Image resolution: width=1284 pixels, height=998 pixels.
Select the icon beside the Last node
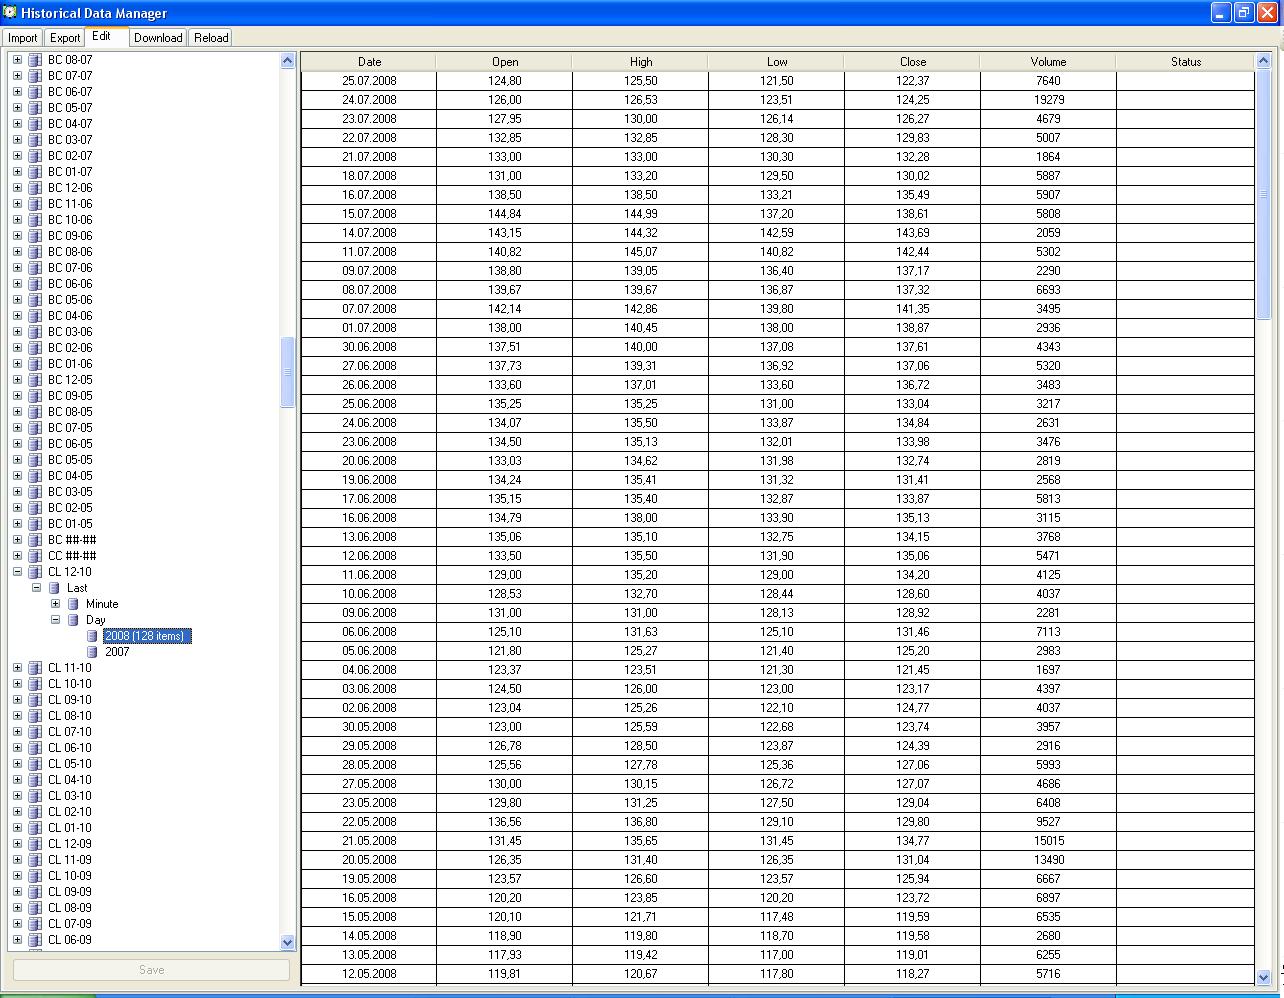[54, 588]
